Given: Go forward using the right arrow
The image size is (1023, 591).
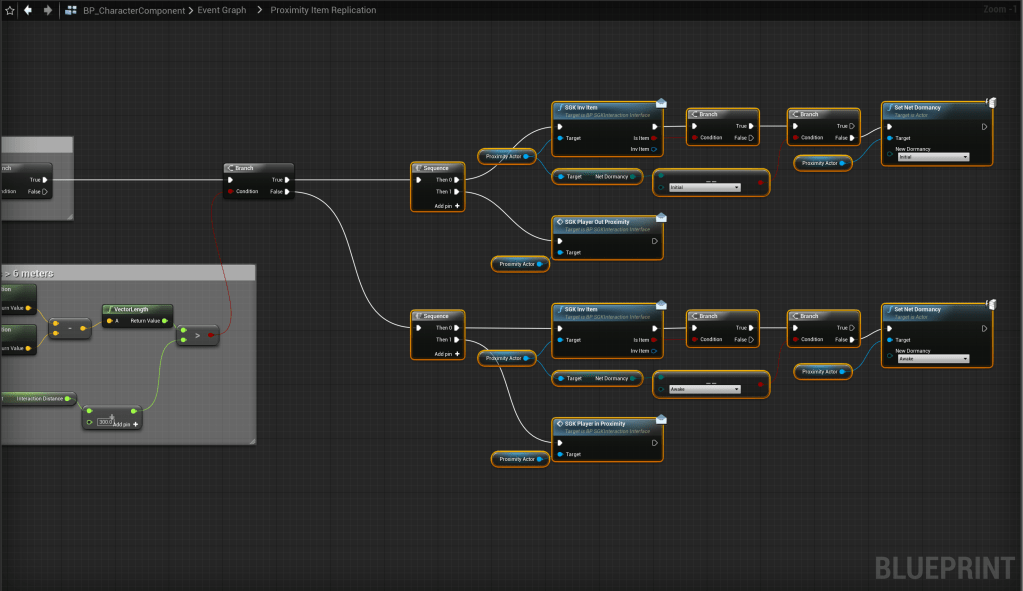Looking at the screenshot, I should pos(47,10).
